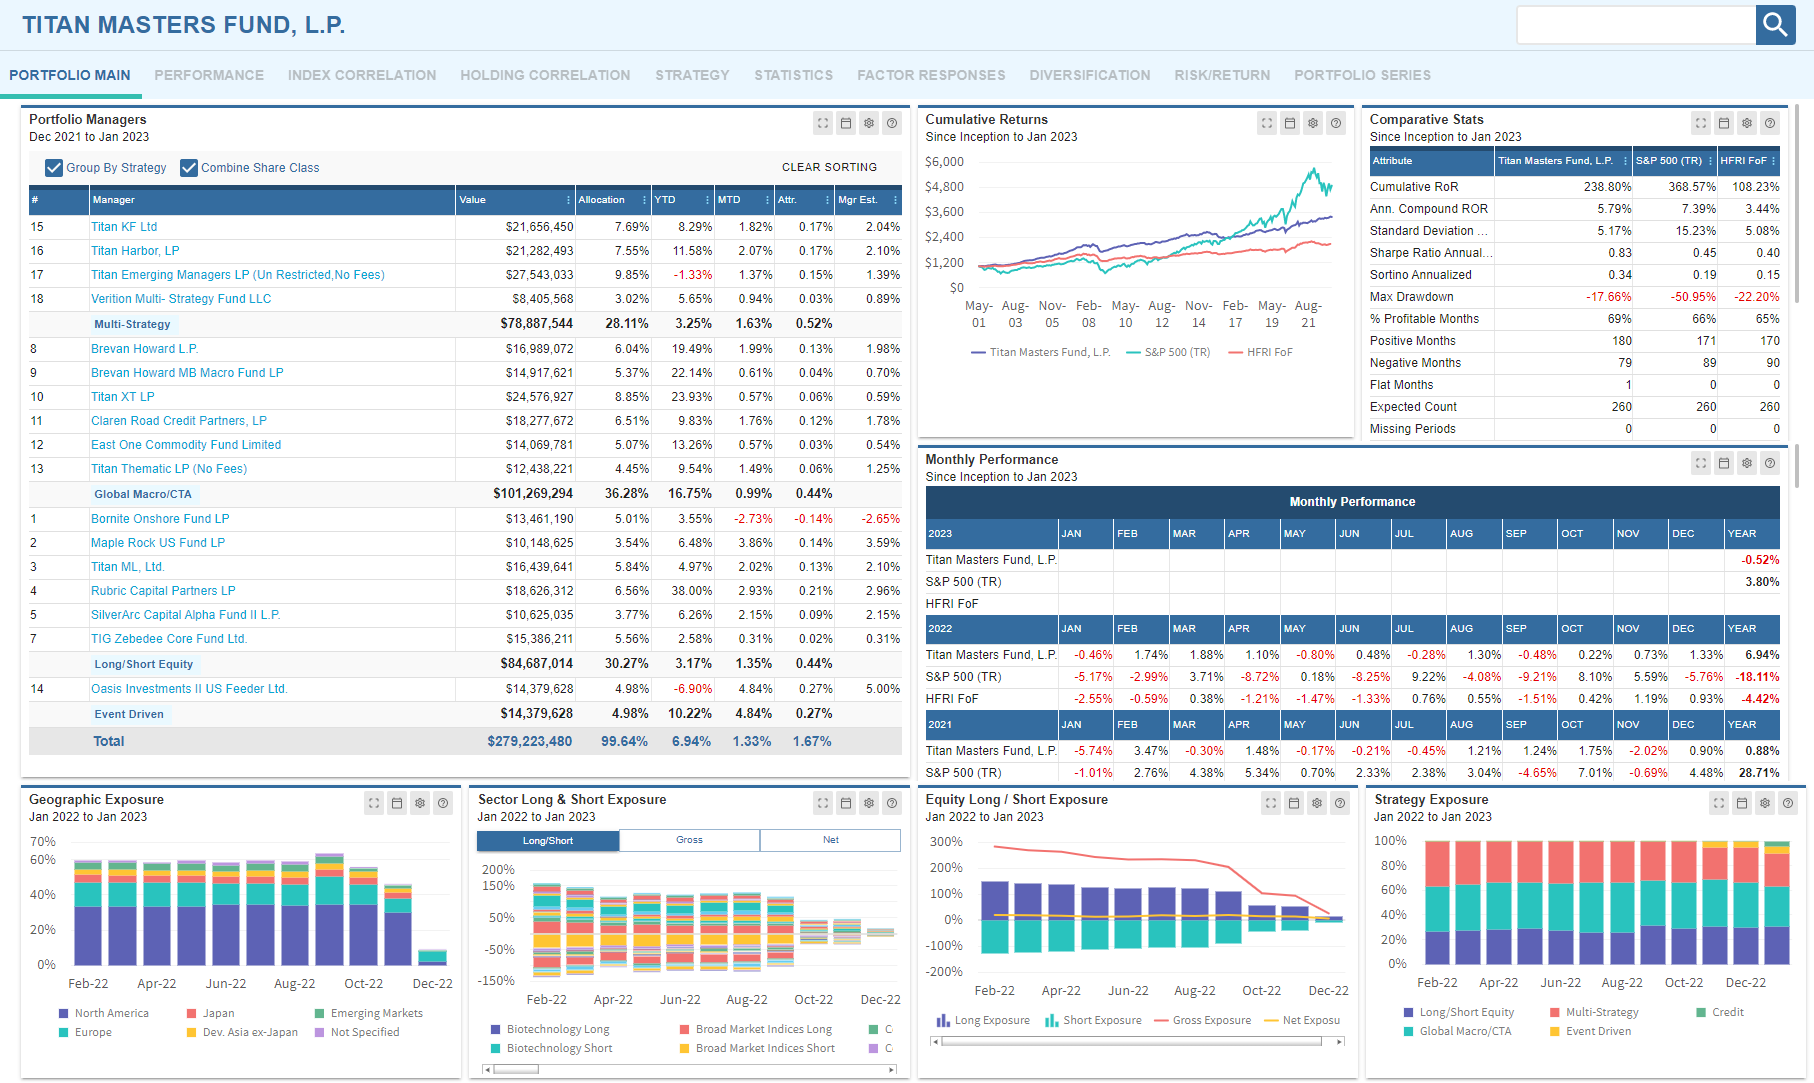Open calendar date range for Portfolio Managers
Screen dimensions: 1814x1083
point(846,123)
